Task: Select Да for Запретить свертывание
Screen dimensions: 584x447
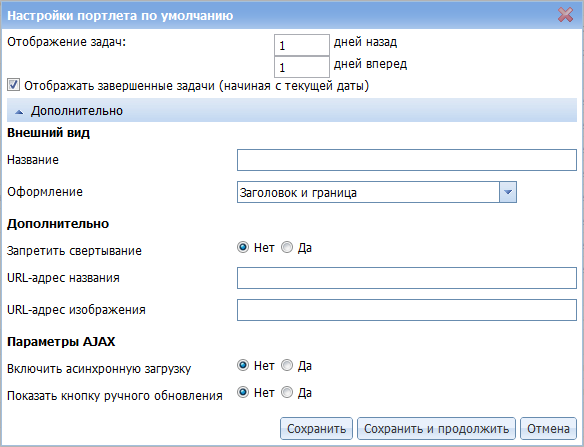Action: (287, 247)
